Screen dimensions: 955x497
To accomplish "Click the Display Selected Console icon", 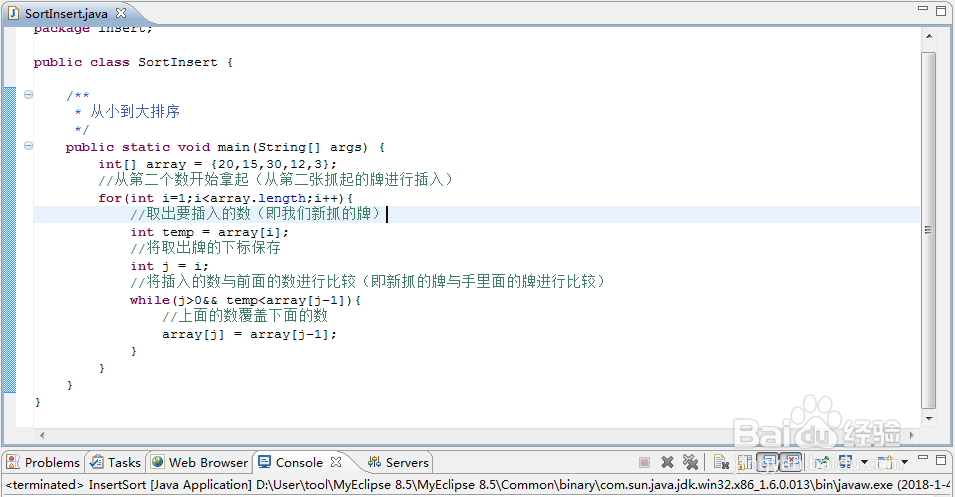I will click(845, 462).
